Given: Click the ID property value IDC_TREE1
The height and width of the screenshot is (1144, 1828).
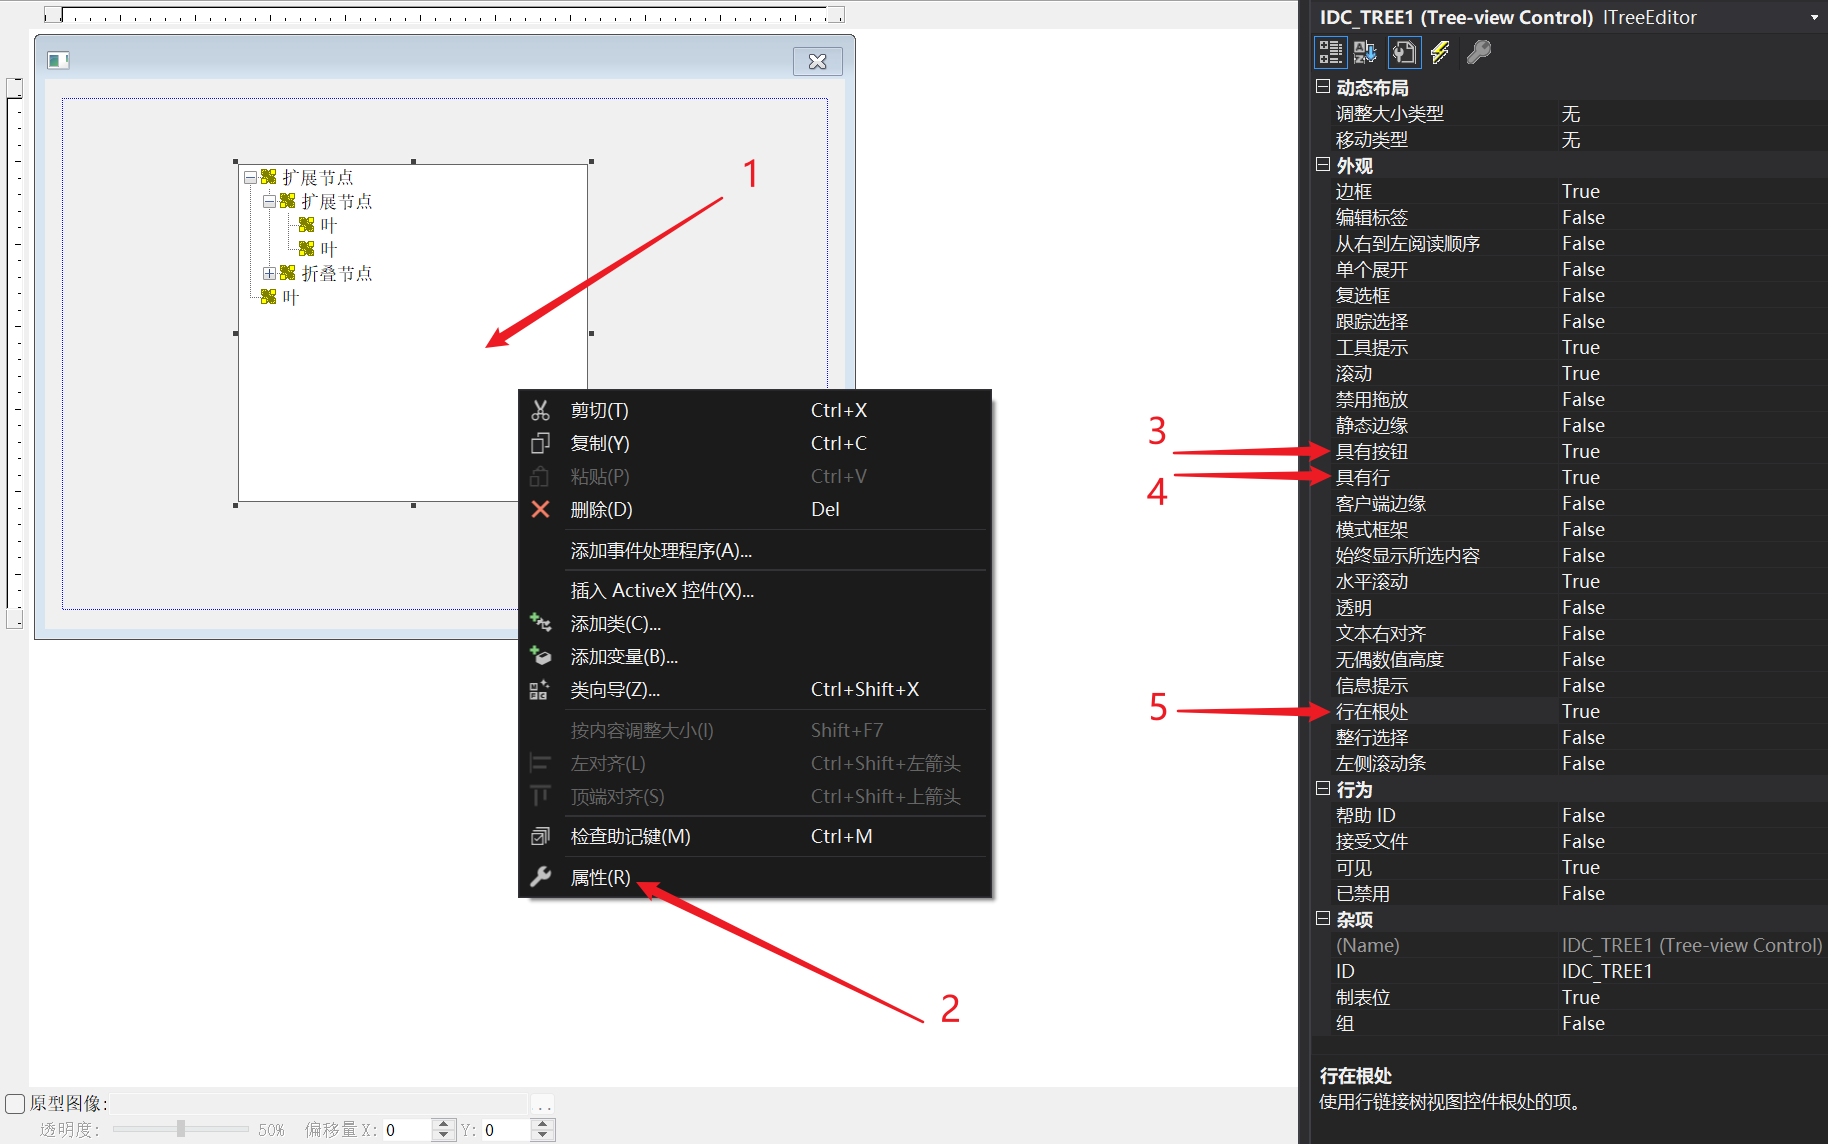Looking at the screenshot, I should 1607,971.
